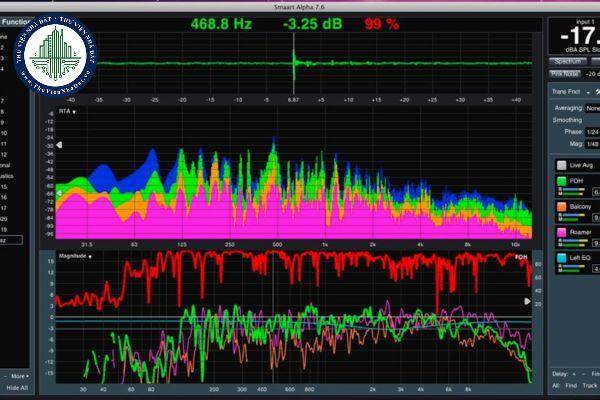Toggle the Live Avg trace checkbox
This screenshot has height=400, width=600.
pyautogui.click(x=560, y=163)
